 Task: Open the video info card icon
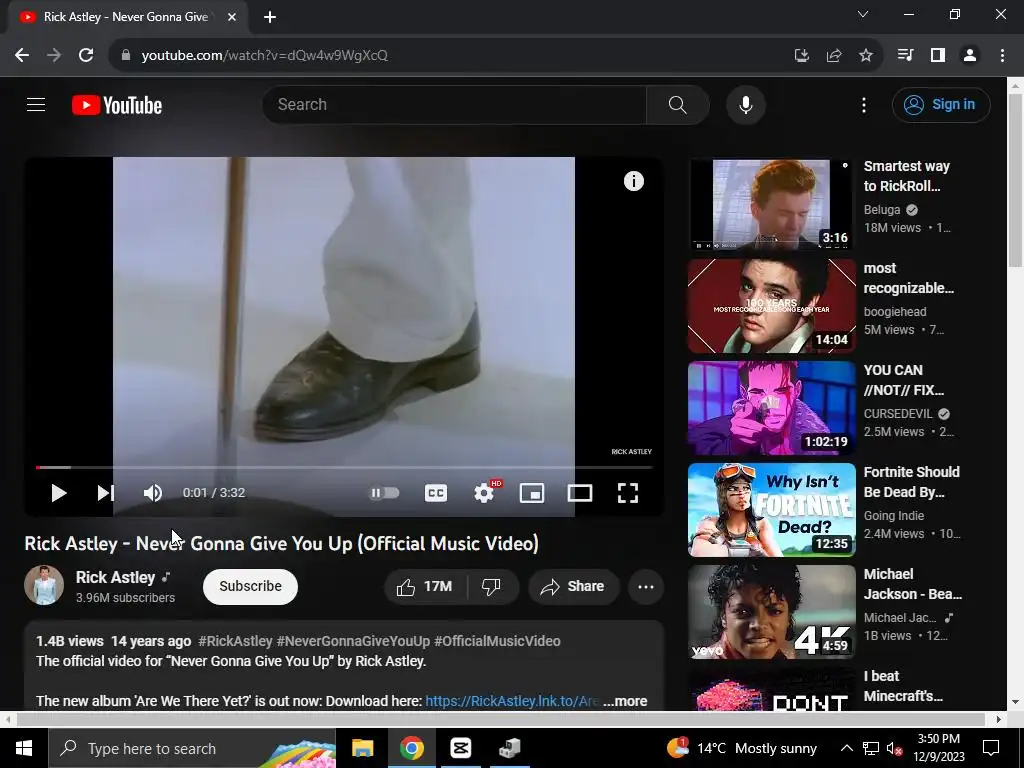(x=633, y=181)
